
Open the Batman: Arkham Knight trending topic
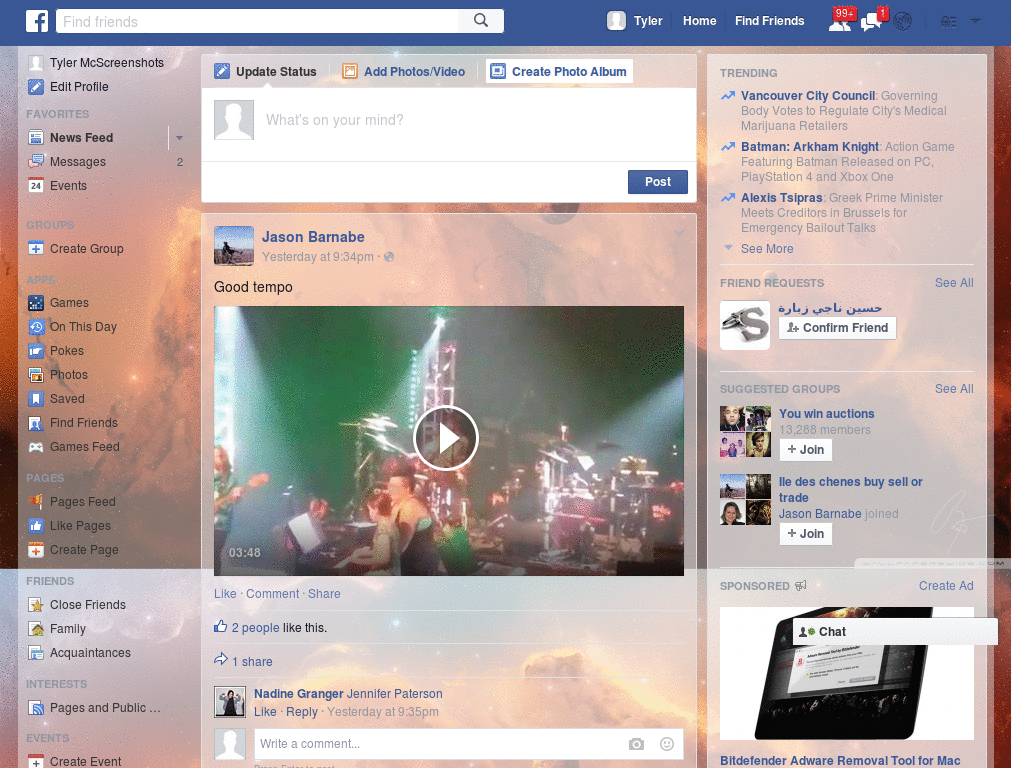810,147
